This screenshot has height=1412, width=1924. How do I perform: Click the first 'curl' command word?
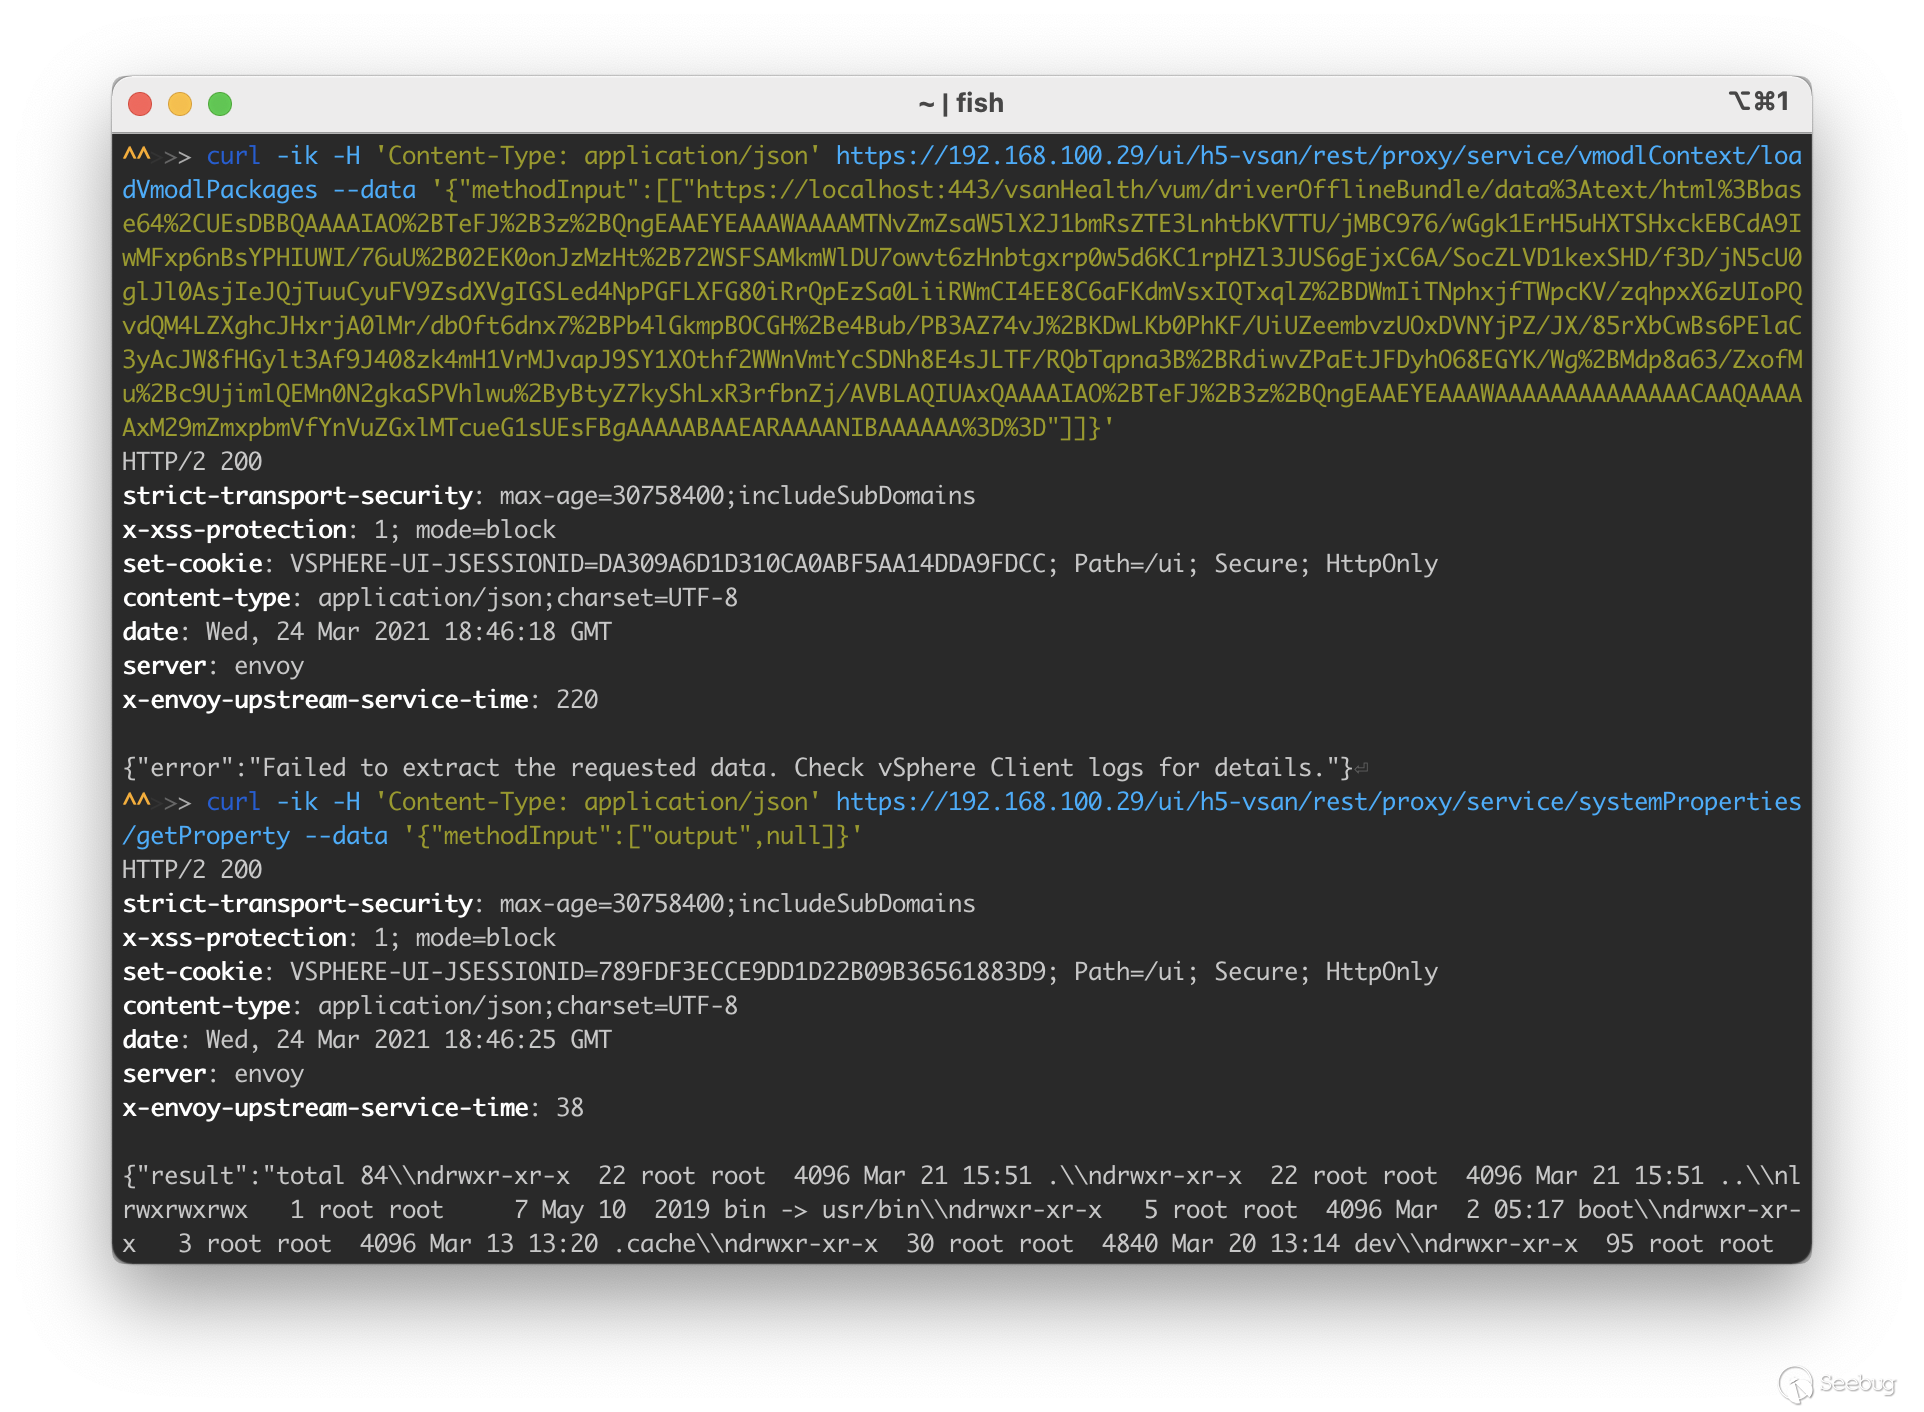click(x=233, y=156)
